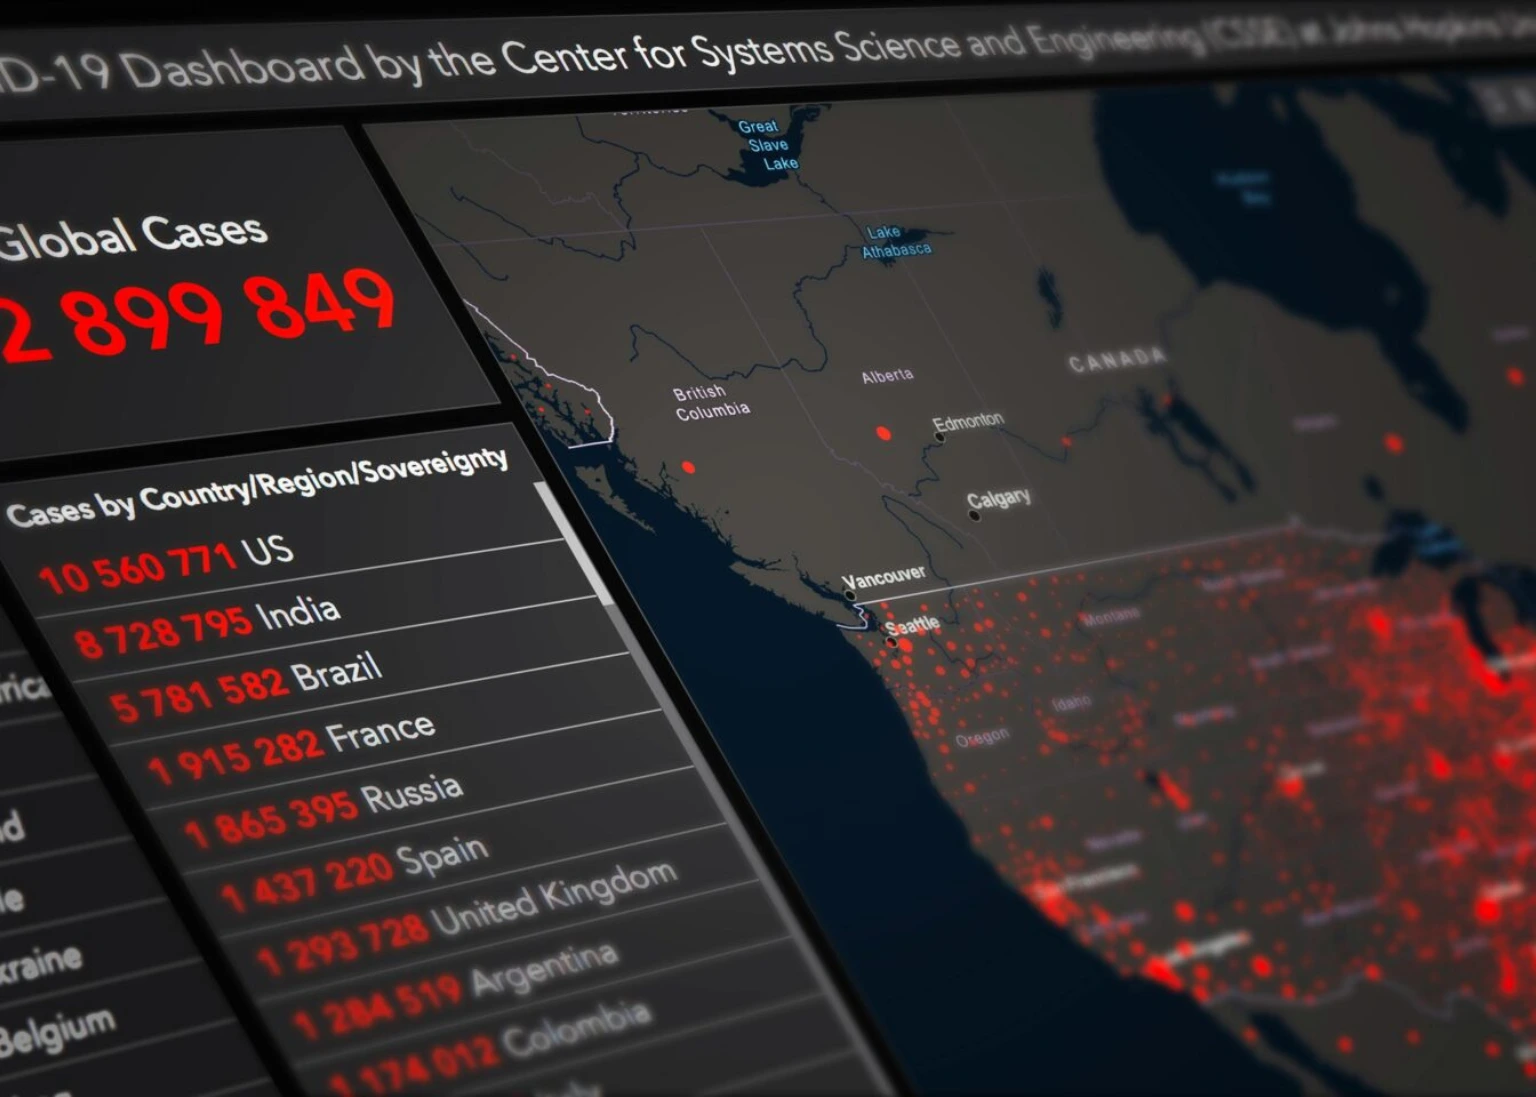The image size is (1536, 1097).
Task: Click the red case marker in Alberta
Action: click(x=883, y=433)
